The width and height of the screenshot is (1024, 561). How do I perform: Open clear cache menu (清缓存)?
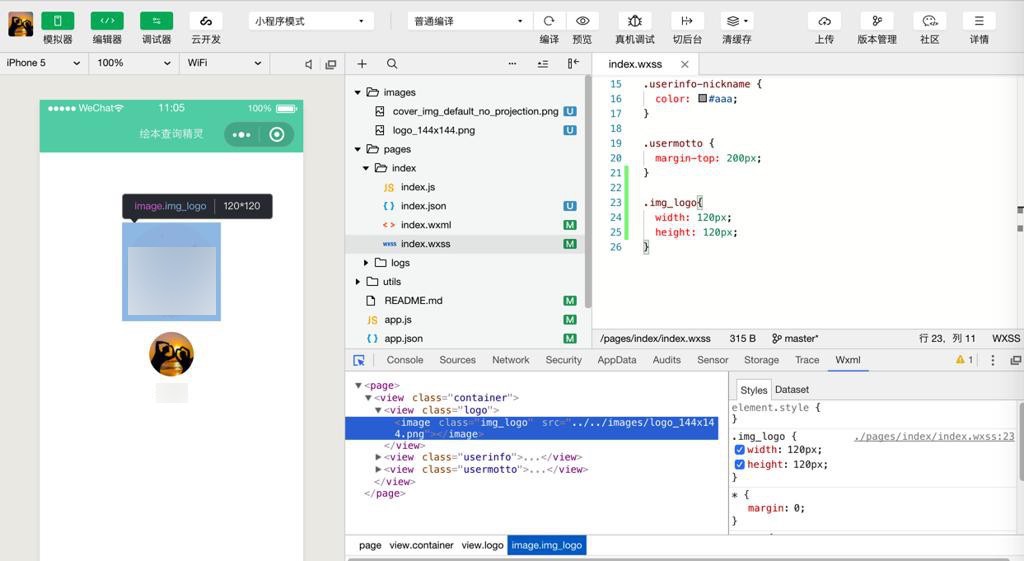737,21
